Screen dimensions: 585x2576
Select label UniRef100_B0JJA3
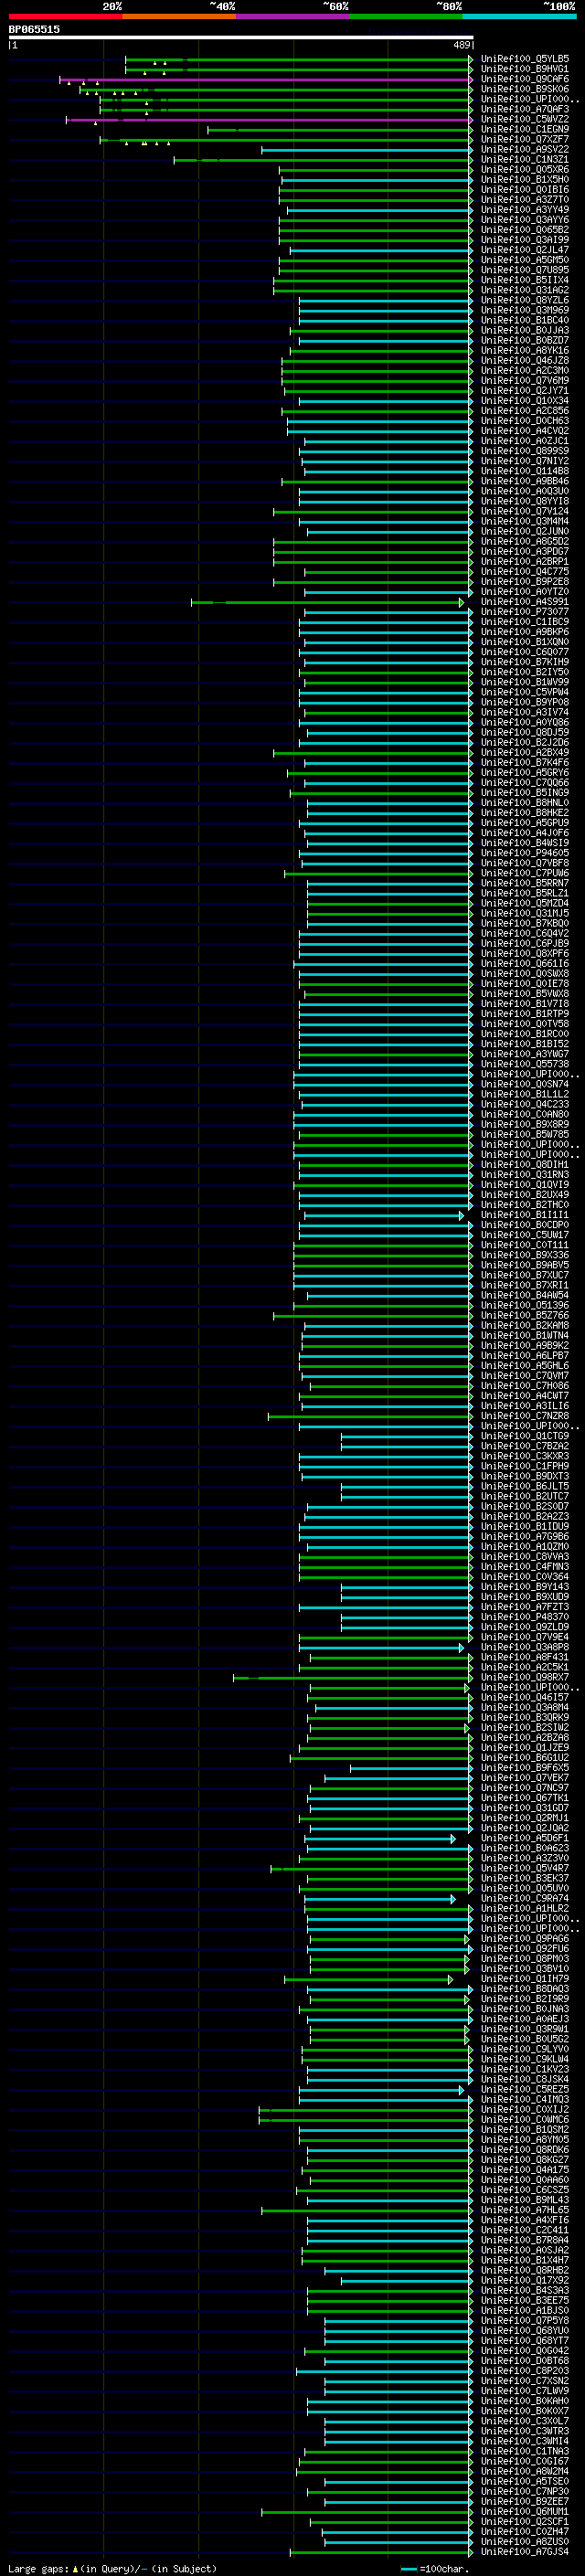[x=525, y=330]
